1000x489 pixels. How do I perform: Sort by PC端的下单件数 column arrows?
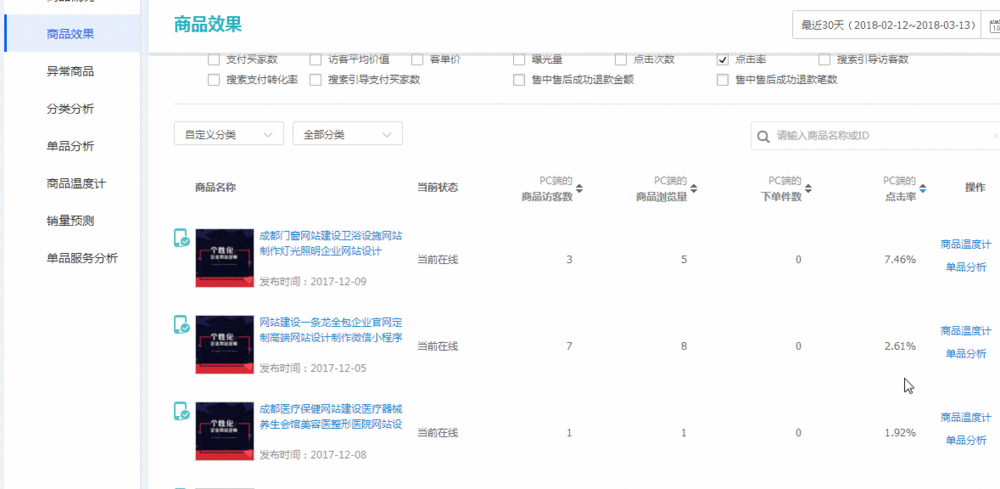(808, 189)
